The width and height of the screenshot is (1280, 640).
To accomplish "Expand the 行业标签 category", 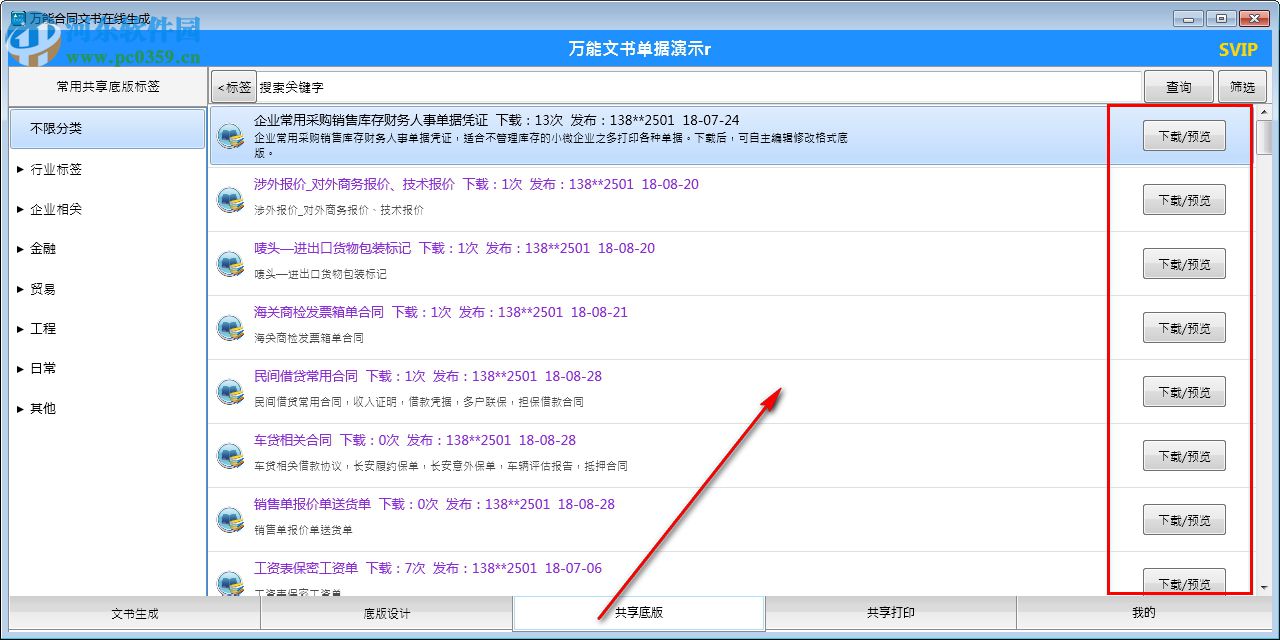I will tap(50, 169).
